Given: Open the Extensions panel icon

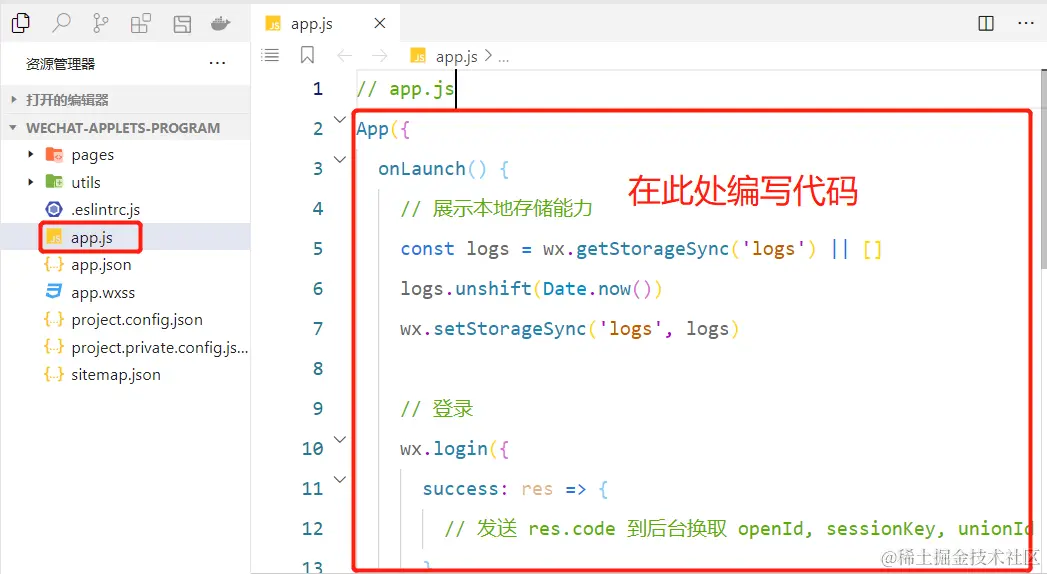Looking at the screenshot, I should [141, 24].
